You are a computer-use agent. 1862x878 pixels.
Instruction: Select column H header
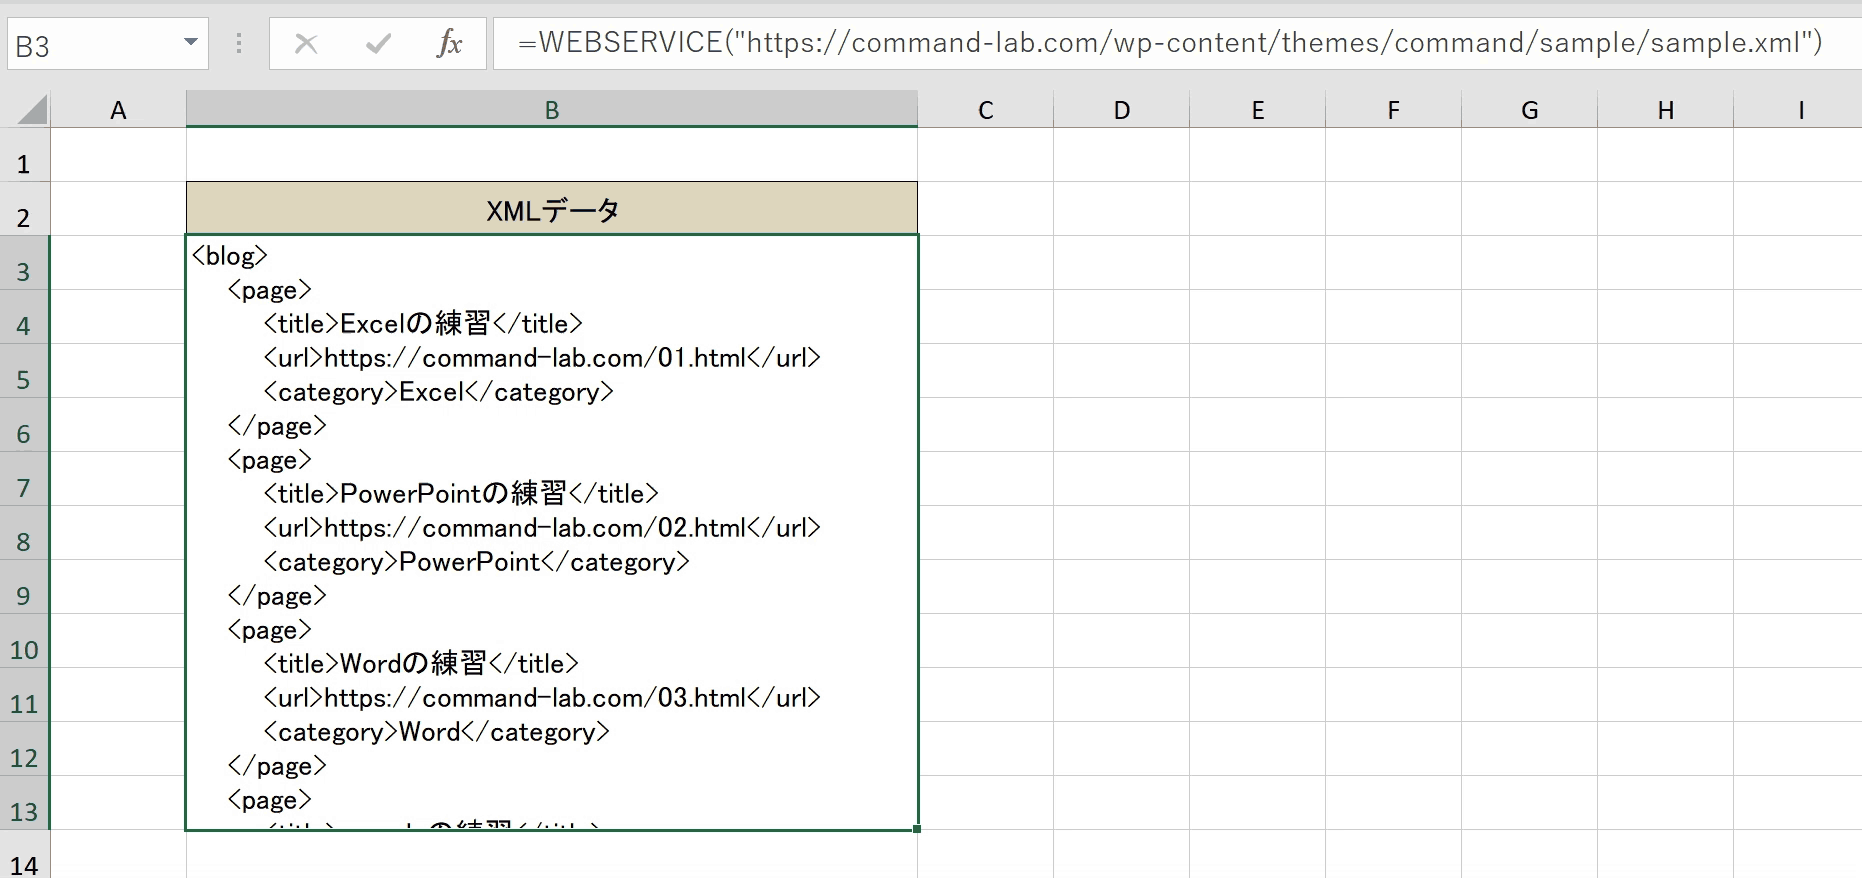point(1665,110)
